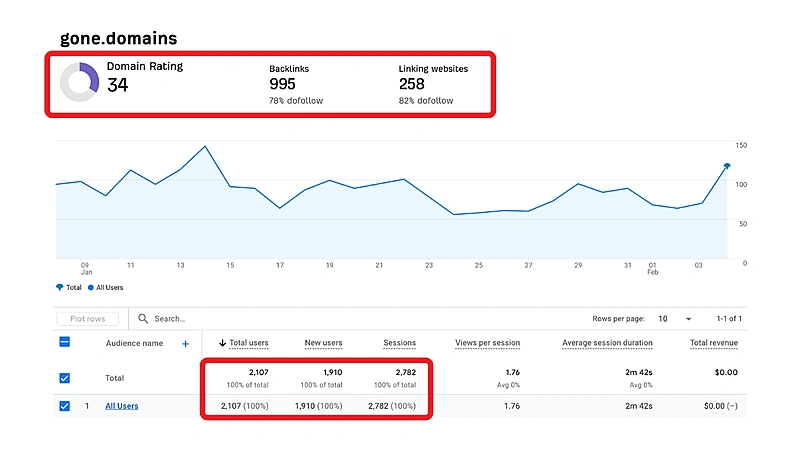Sort by New users column
This screenshot has height=450, width=800.
pyautogui.click(x=323, y=343)
